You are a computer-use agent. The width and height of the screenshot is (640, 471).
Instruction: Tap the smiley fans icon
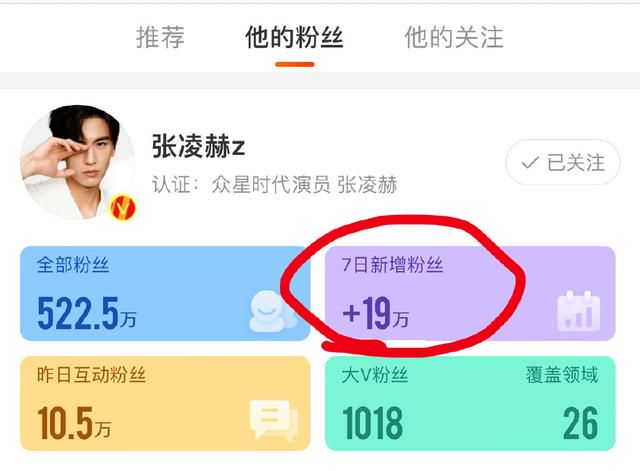coord(272,311)
